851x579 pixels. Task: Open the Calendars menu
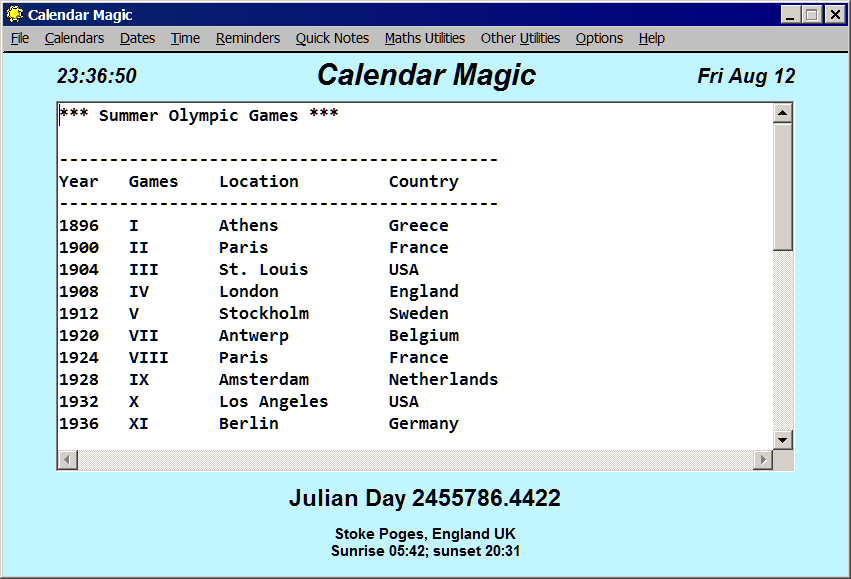click(74, 38)
